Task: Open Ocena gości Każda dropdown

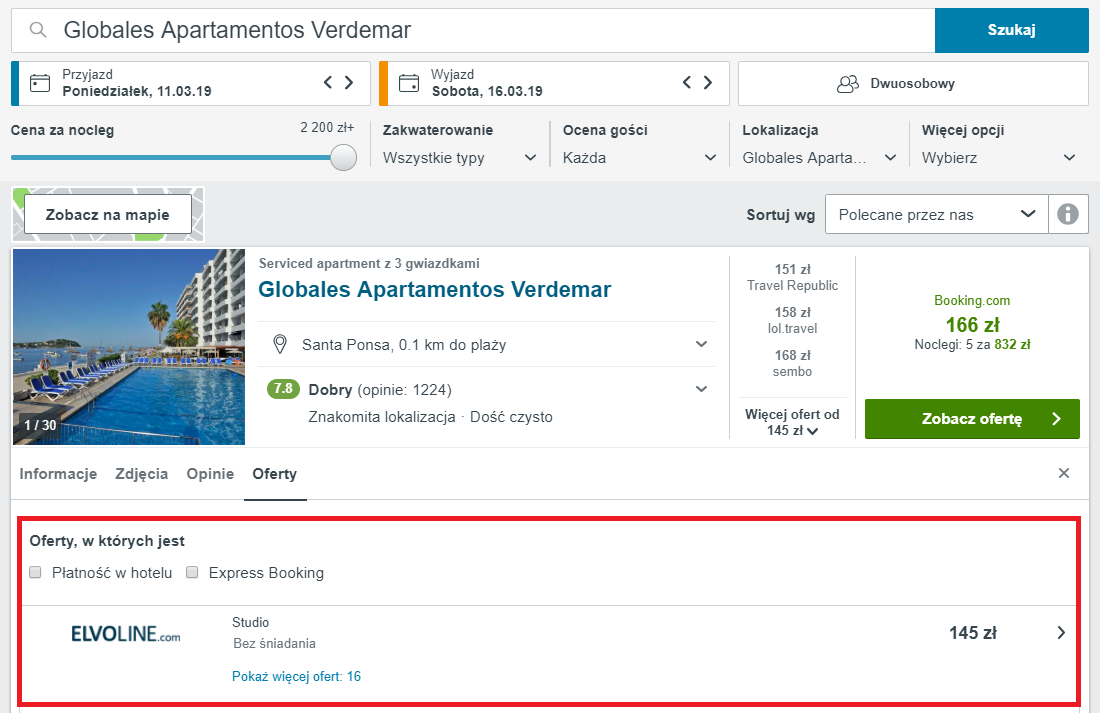Action: (x=640, y=158)
